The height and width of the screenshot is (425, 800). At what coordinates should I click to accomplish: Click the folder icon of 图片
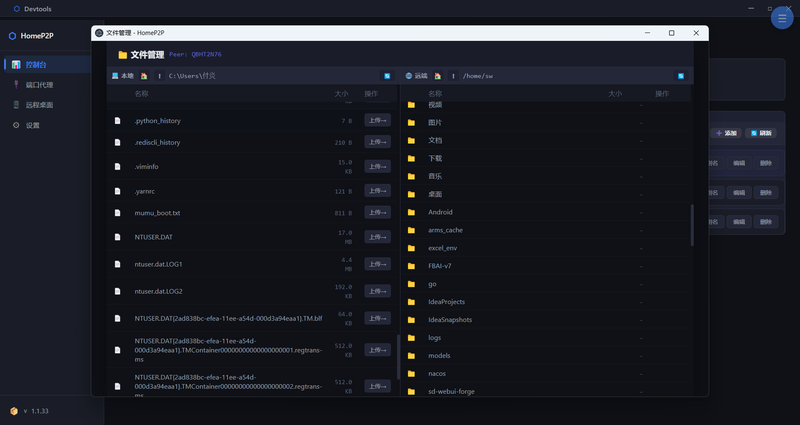pos(411,123)
